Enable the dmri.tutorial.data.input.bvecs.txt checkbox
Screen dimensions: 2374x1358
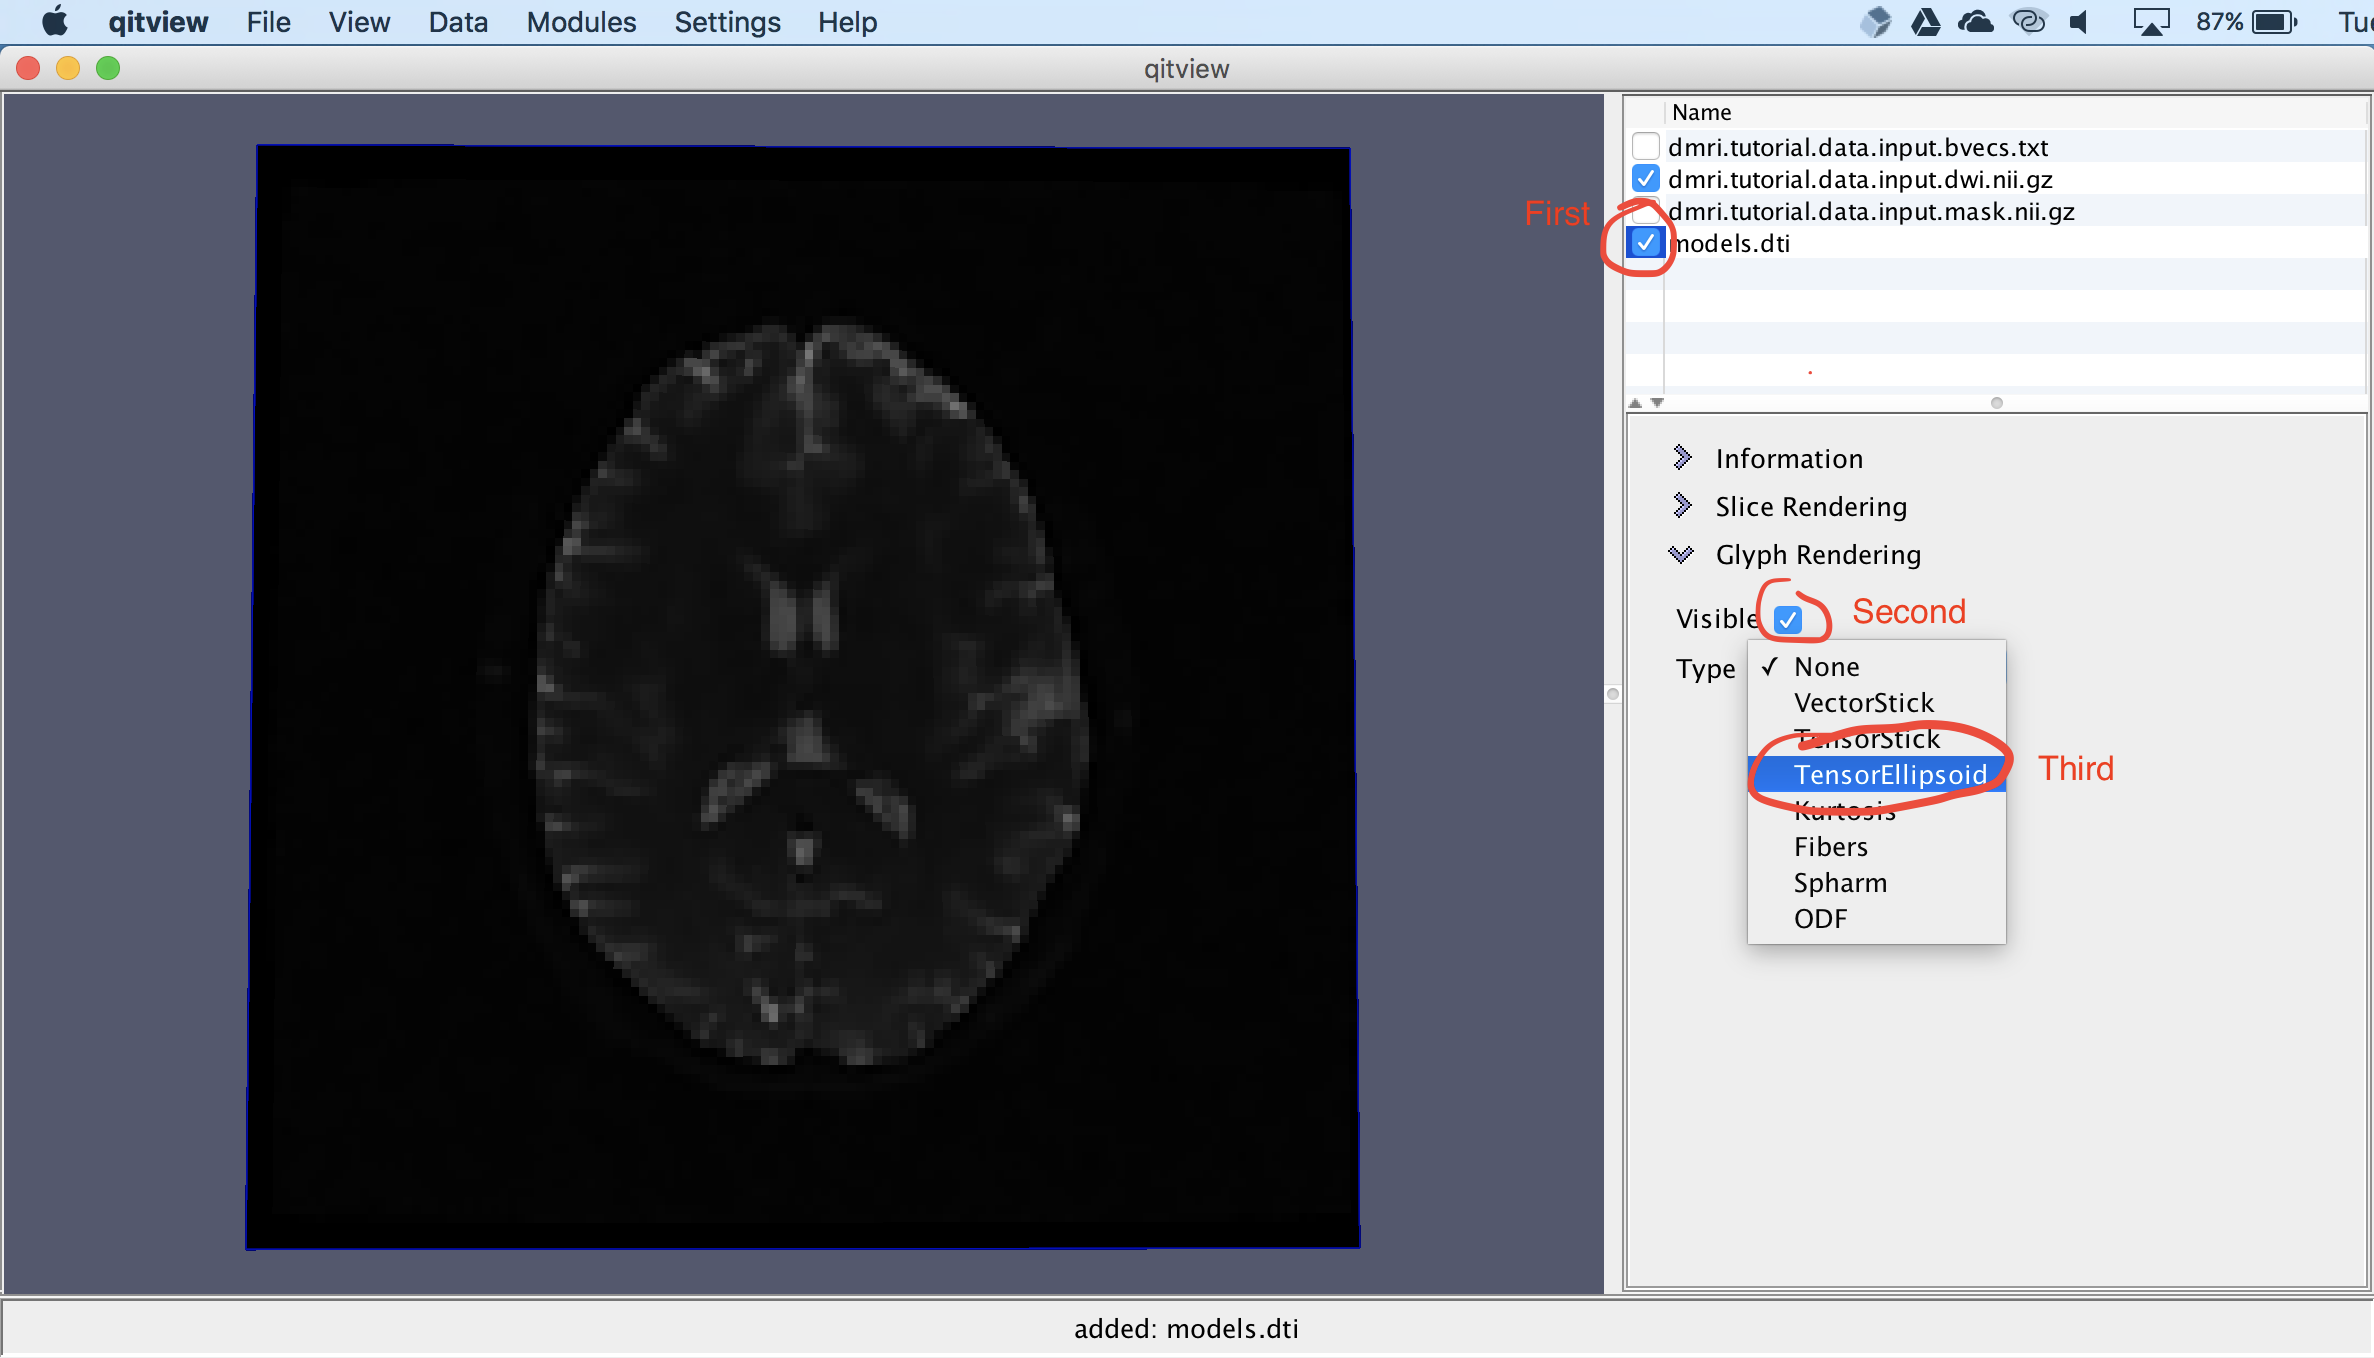point(1645,147)
